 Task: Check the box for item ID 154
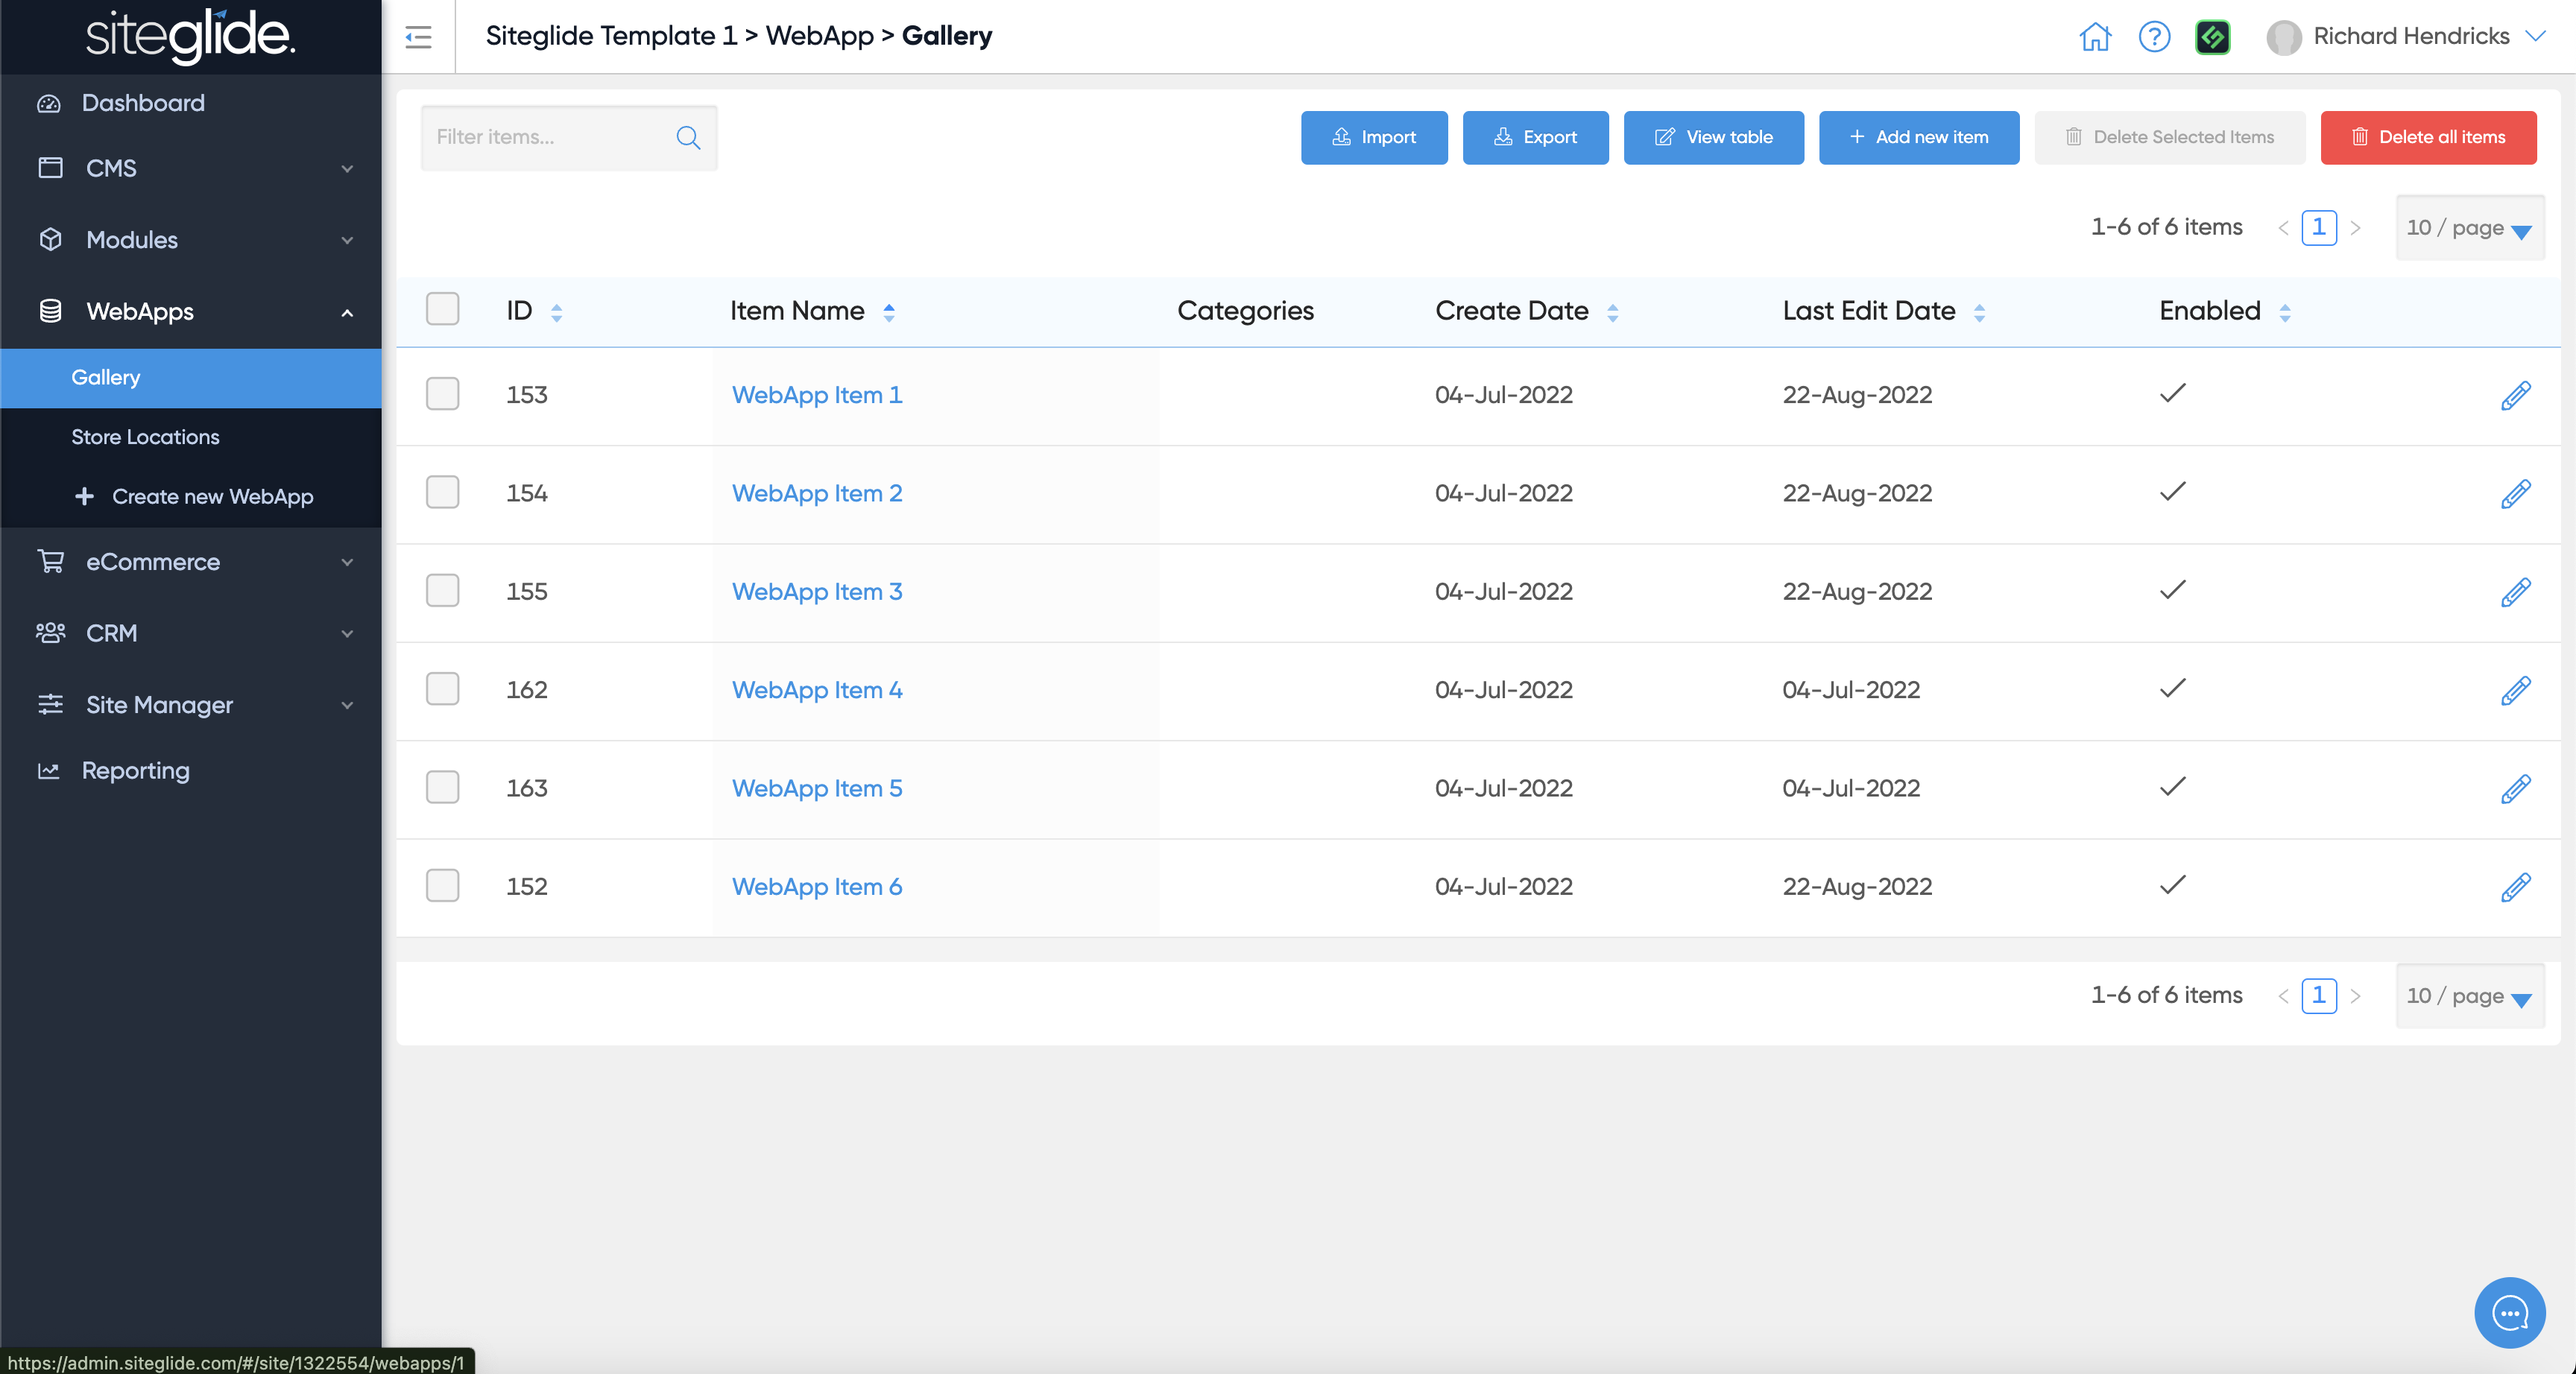pos(442,492)
